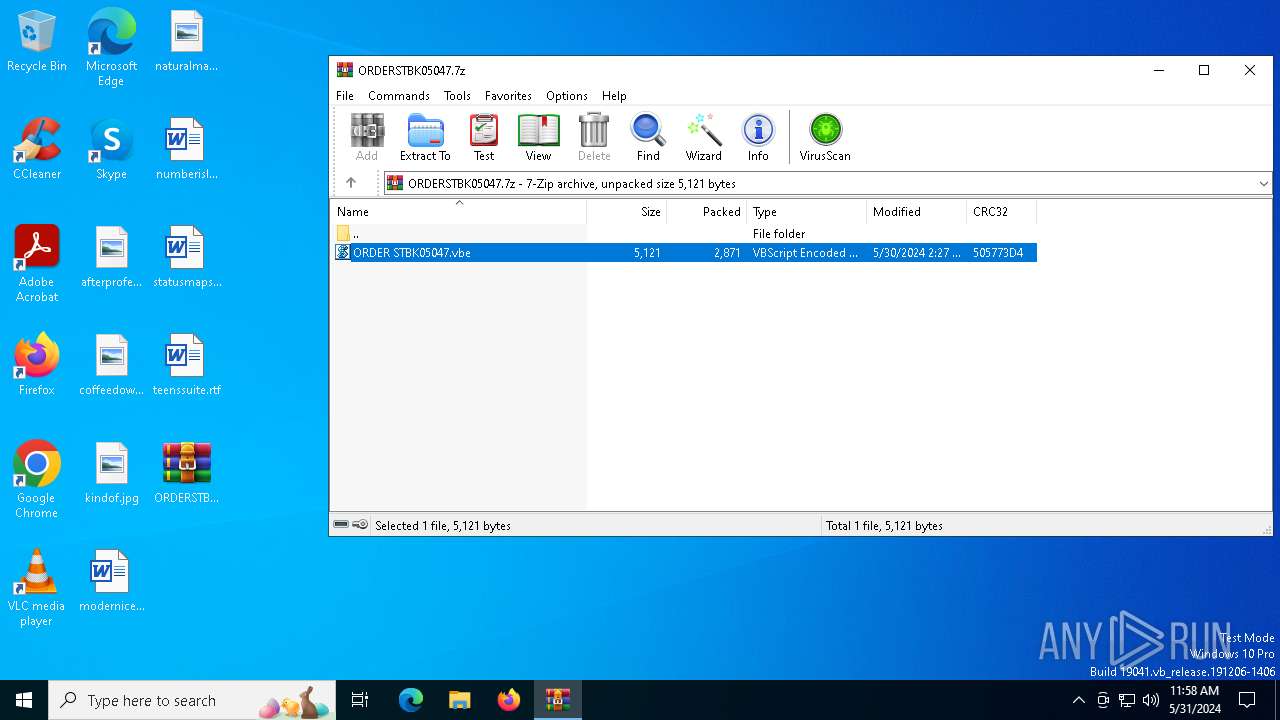Select the Firefox desktop shortcut
This screenshot has width=1280, height=720.
pyautogui.click(x=37, y=365)
